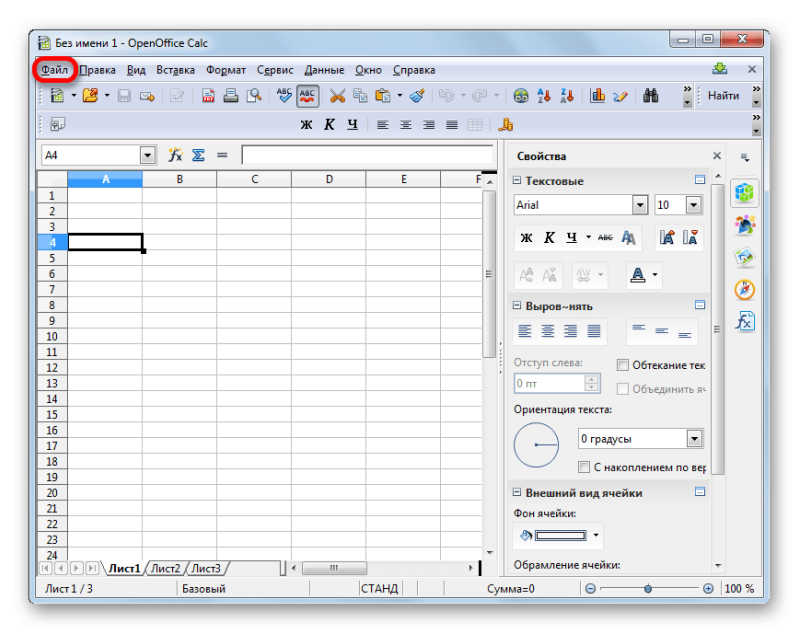This screenshot has height=634, width=800.
Task: Click Sort Ascending icon
Action: coord(544,95)
